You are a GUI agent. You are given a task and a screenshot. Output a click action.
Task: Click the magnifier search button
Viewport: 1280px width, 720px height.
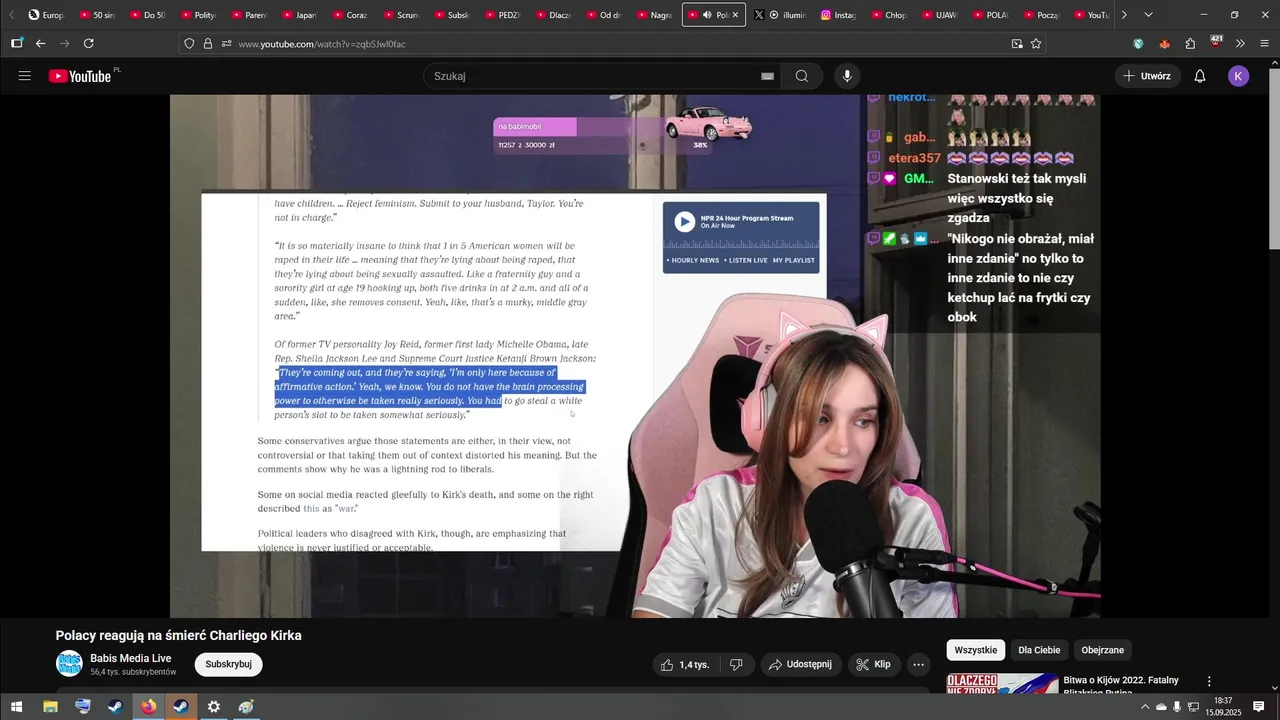click(802, 76)
